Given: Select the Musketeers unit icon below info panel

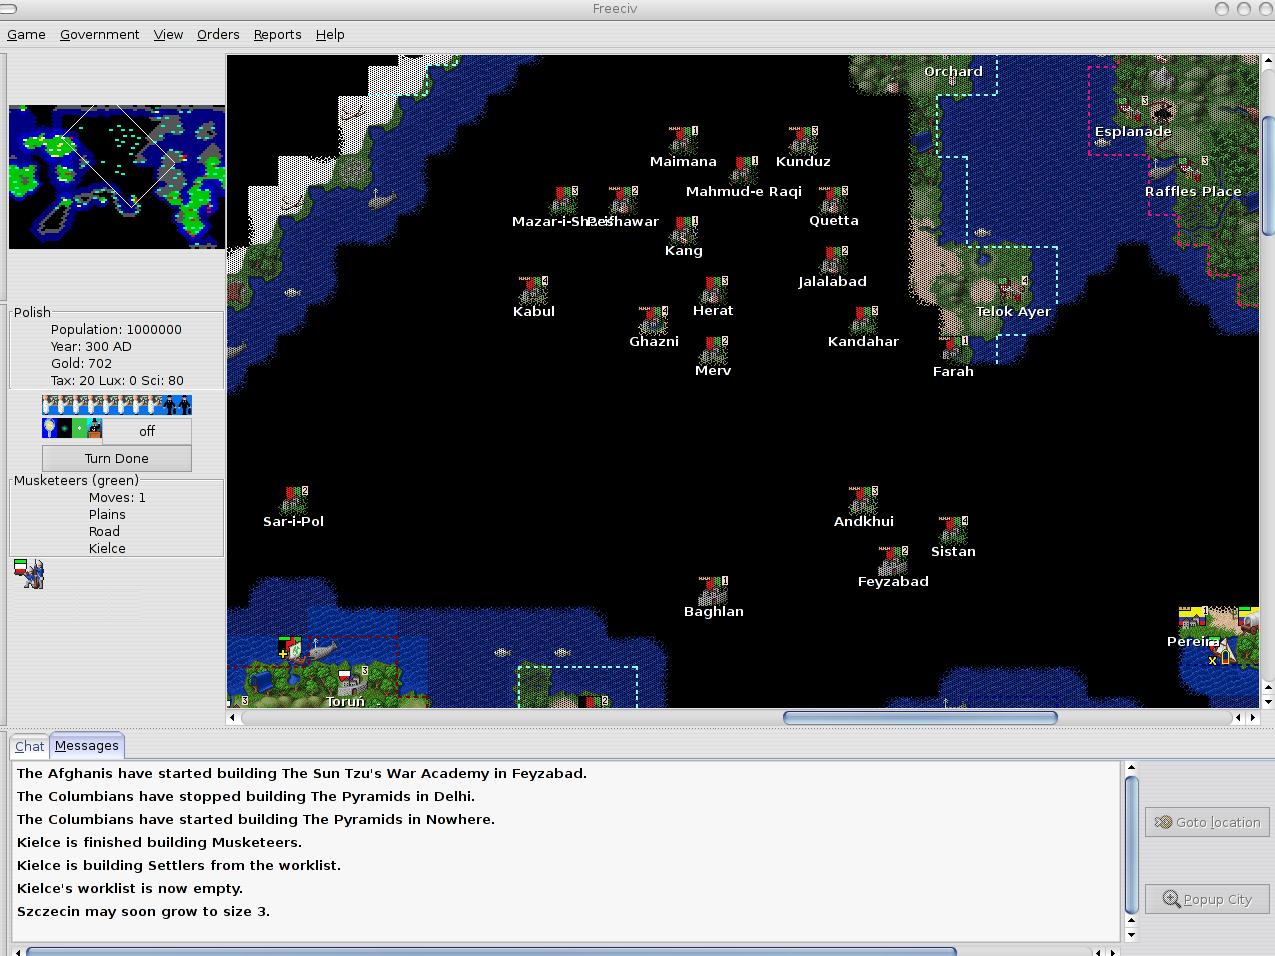Looking at the screenshot, I should coord(29,574).
